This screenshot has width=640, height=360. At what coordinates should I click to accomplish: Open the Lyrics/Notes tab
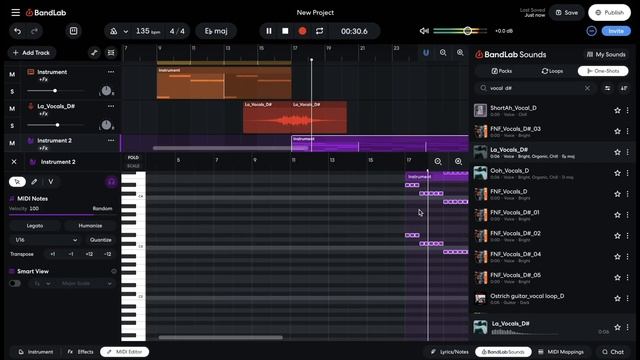click(x=449, y=352)
